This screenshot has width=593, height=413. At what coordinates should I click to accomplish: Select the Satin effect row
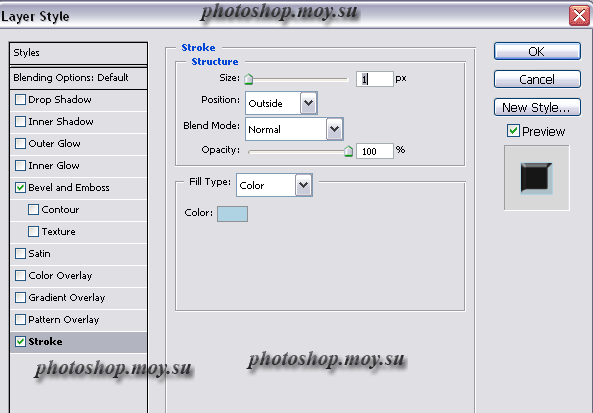(x=78, y=254)
